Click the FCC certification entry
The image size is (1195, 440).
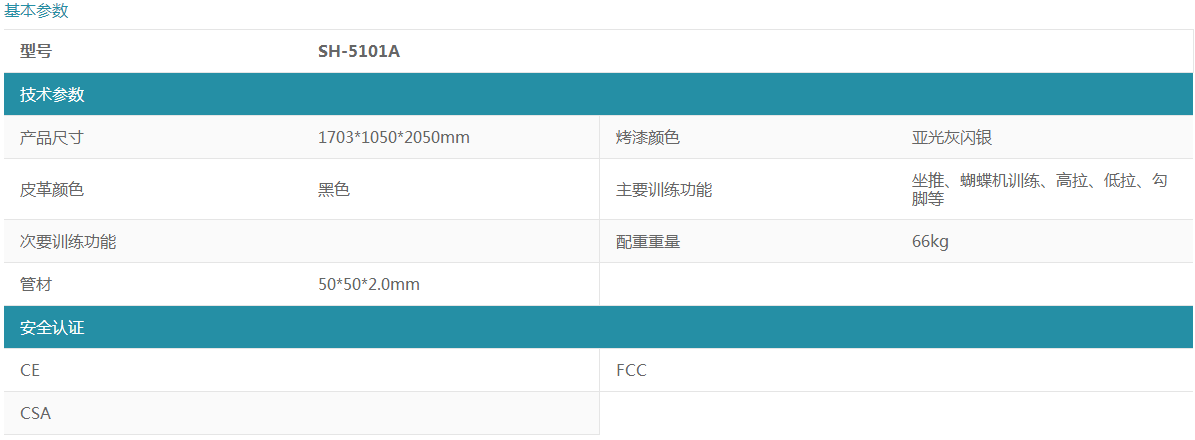(x=632, y=370)
